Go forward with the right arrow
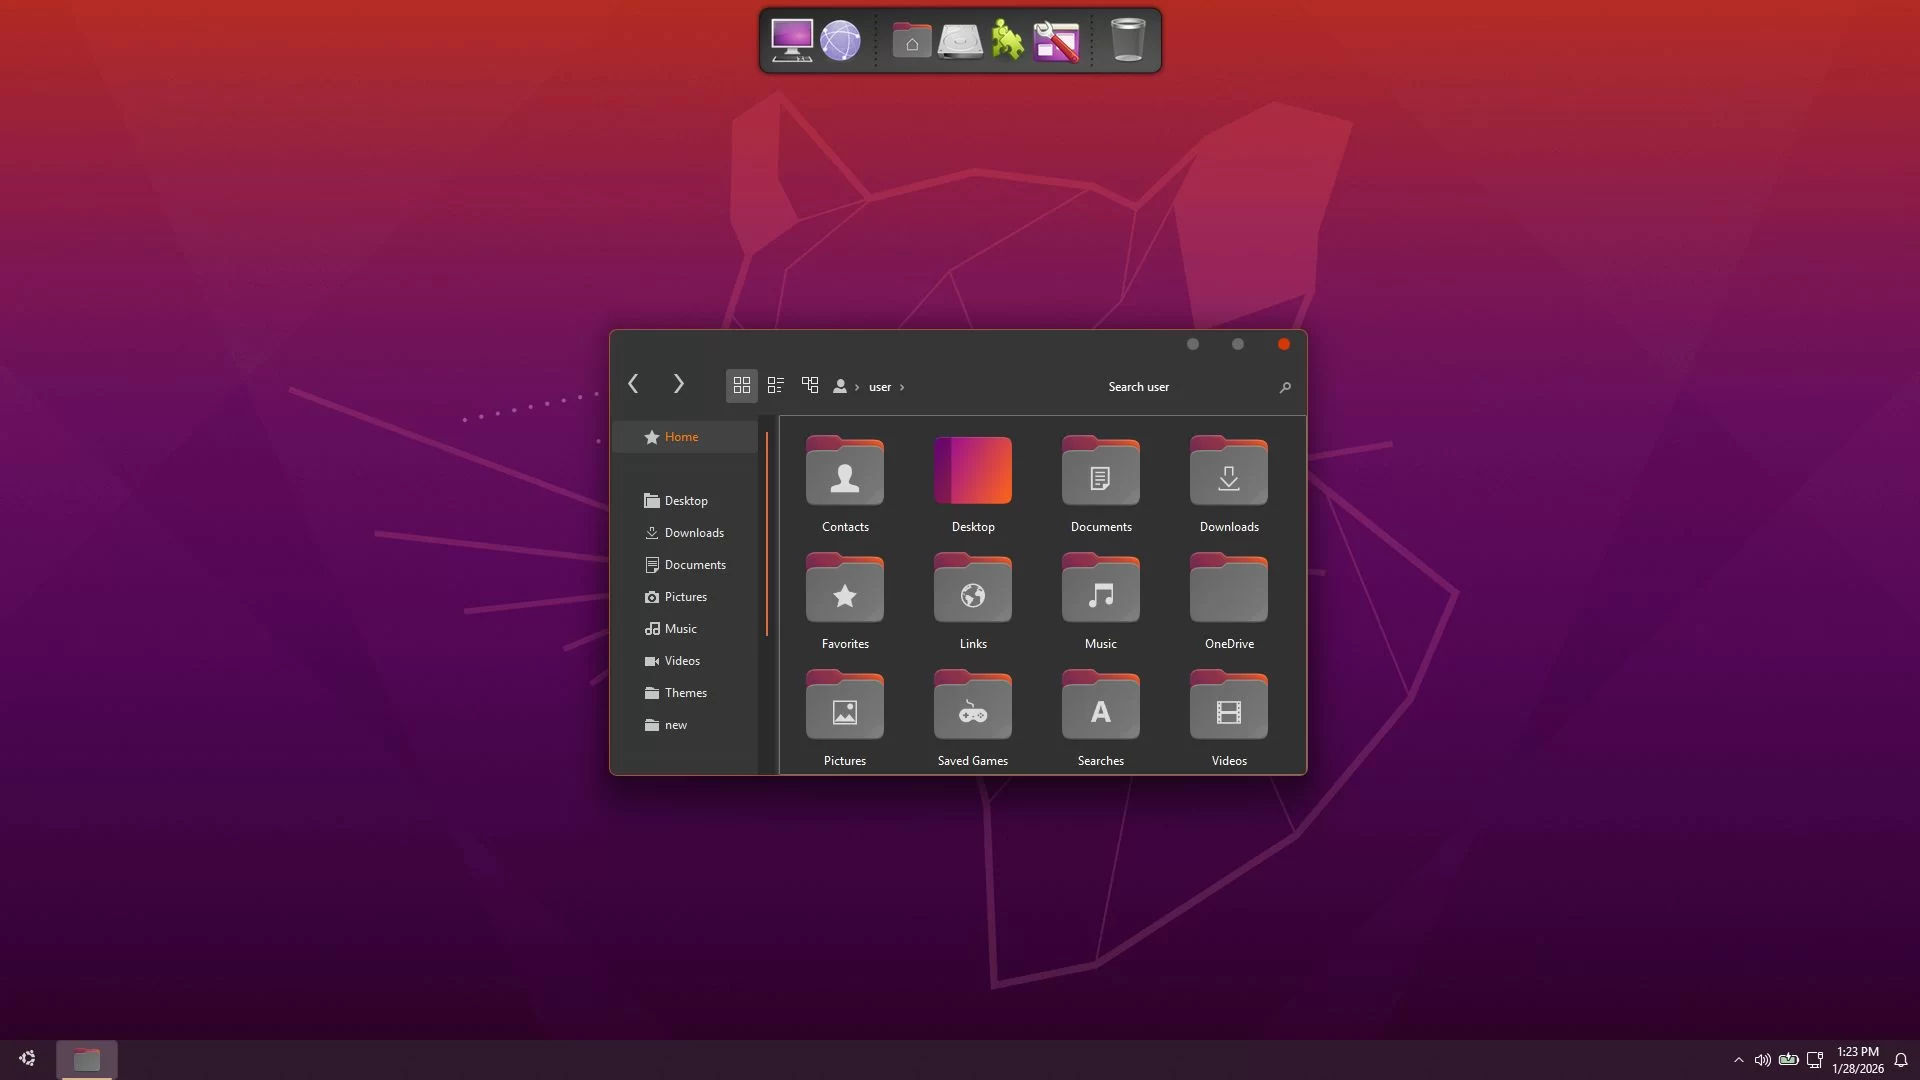The width and height of the screenshot is (1920, 1080). pyautogui.click(x=678, y=384)
